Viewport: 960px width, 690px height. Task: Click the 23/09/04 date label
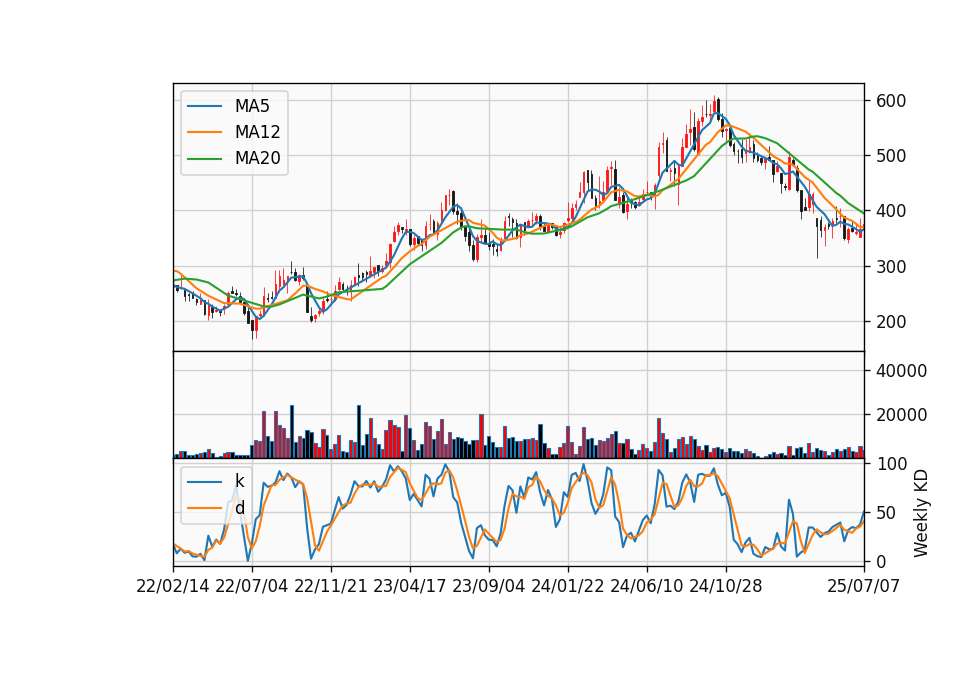[489, 586]
